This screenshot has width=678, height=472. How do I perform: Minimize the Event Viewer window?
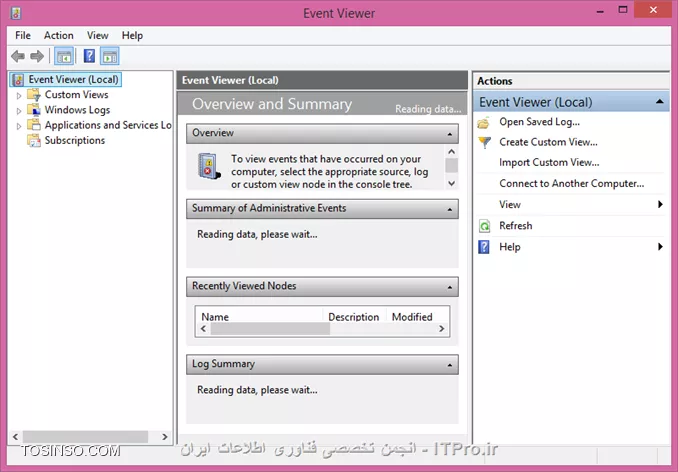(600, 11)
